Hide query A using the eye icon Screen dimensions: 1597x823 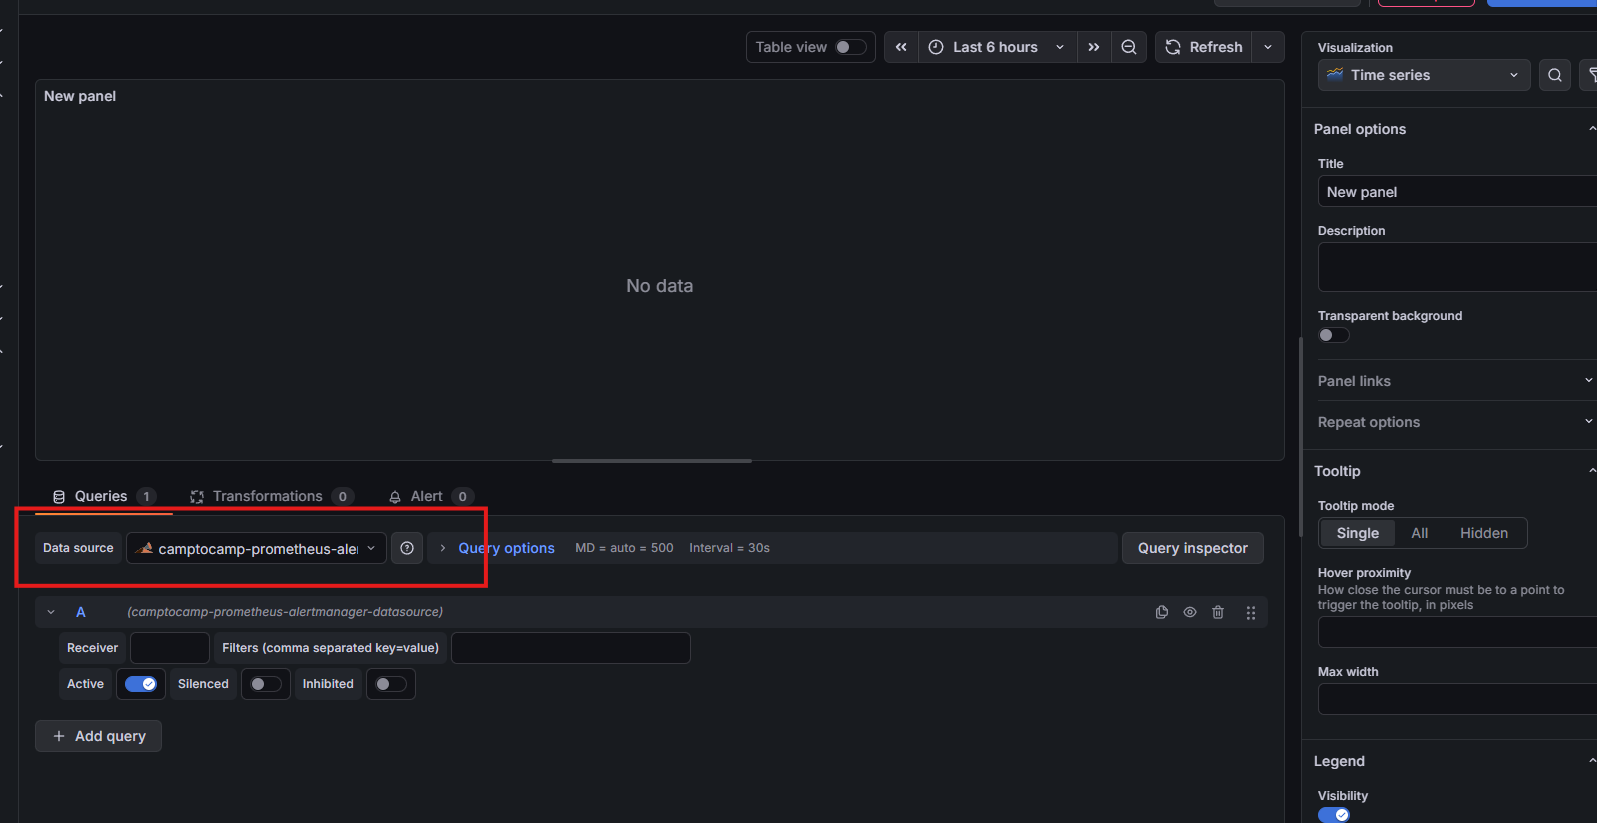(x=1190, y=612)
